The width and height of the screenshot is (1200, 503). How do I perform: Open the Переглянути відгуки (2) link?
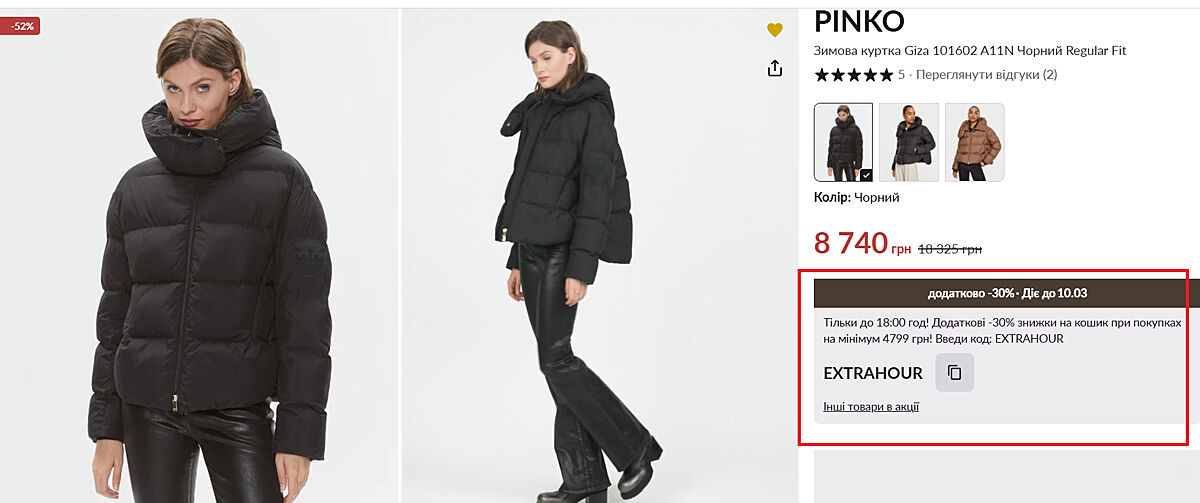coord(986,75)
